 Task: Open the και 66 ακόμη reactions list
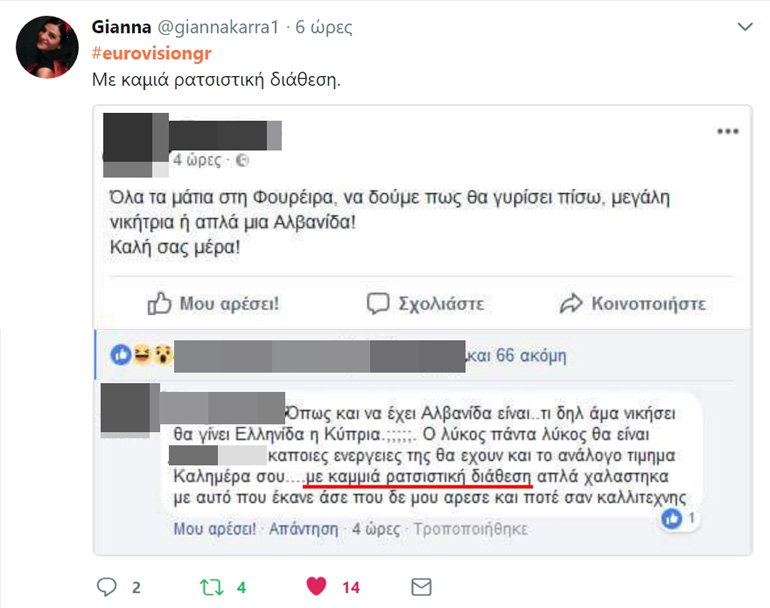(x=517, y=355)
